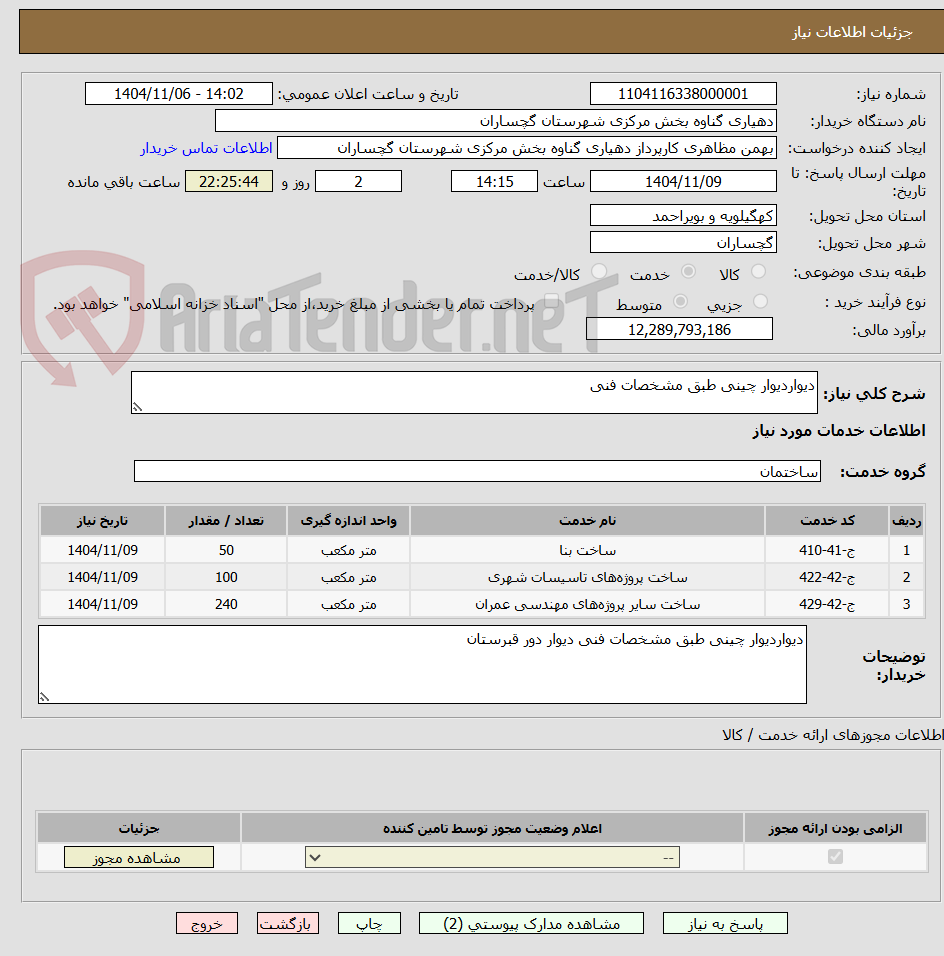Click the ردیف column header
This screenshot has height=956, width=944.
(x=906, y=521)
